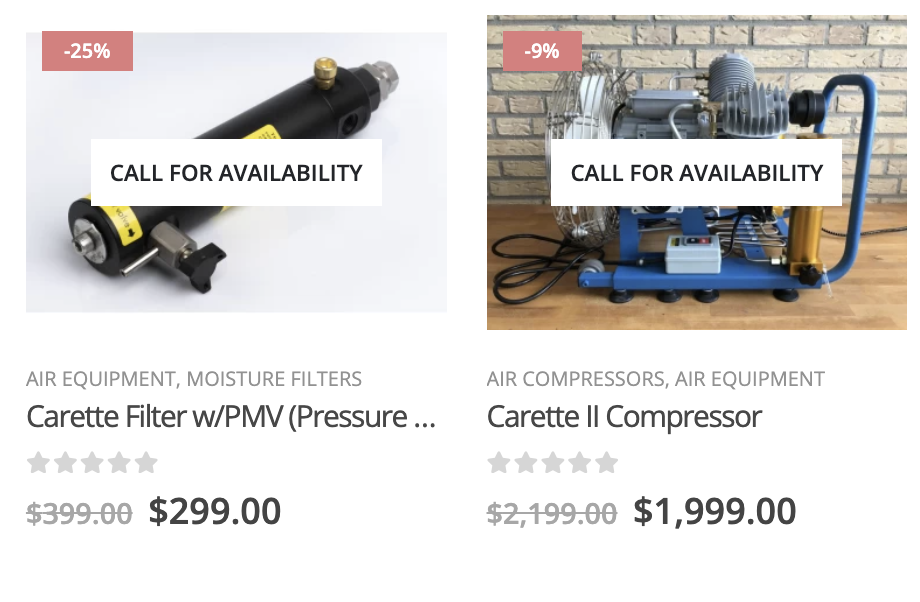Open Air Equipment category under compressor
920x602 pixels.
tap(750, 379)
